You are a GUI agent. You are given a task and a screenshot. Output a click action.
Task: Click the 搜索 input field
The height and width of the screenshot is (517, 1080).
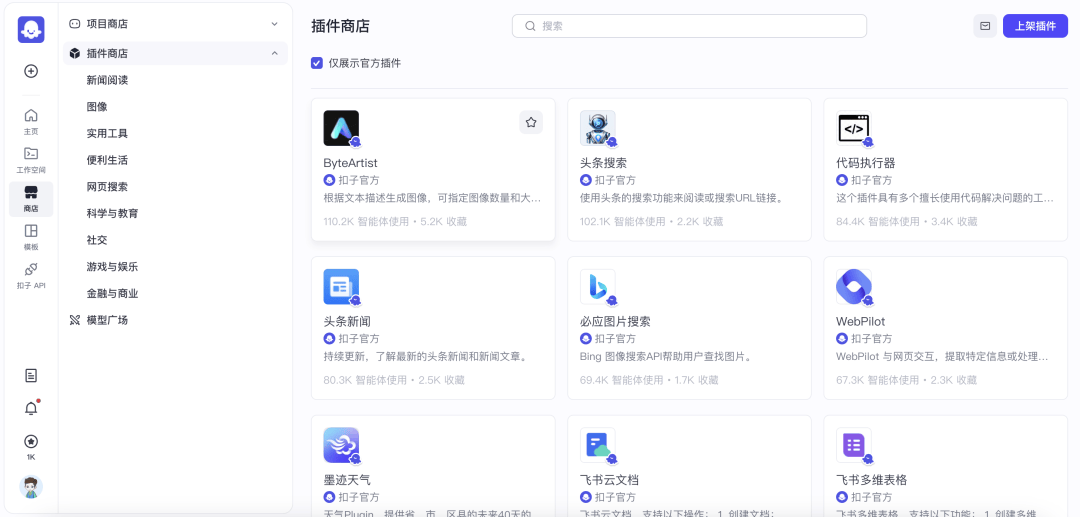click(x=689, y=26)
